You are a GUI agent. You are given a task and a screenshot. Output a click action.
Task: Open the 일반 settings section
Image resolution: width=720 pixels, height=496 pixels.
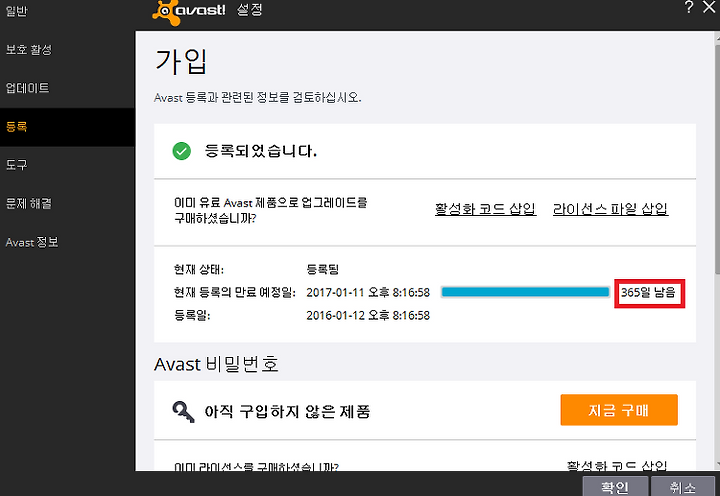pyautogui.click(x=17, y=10)
